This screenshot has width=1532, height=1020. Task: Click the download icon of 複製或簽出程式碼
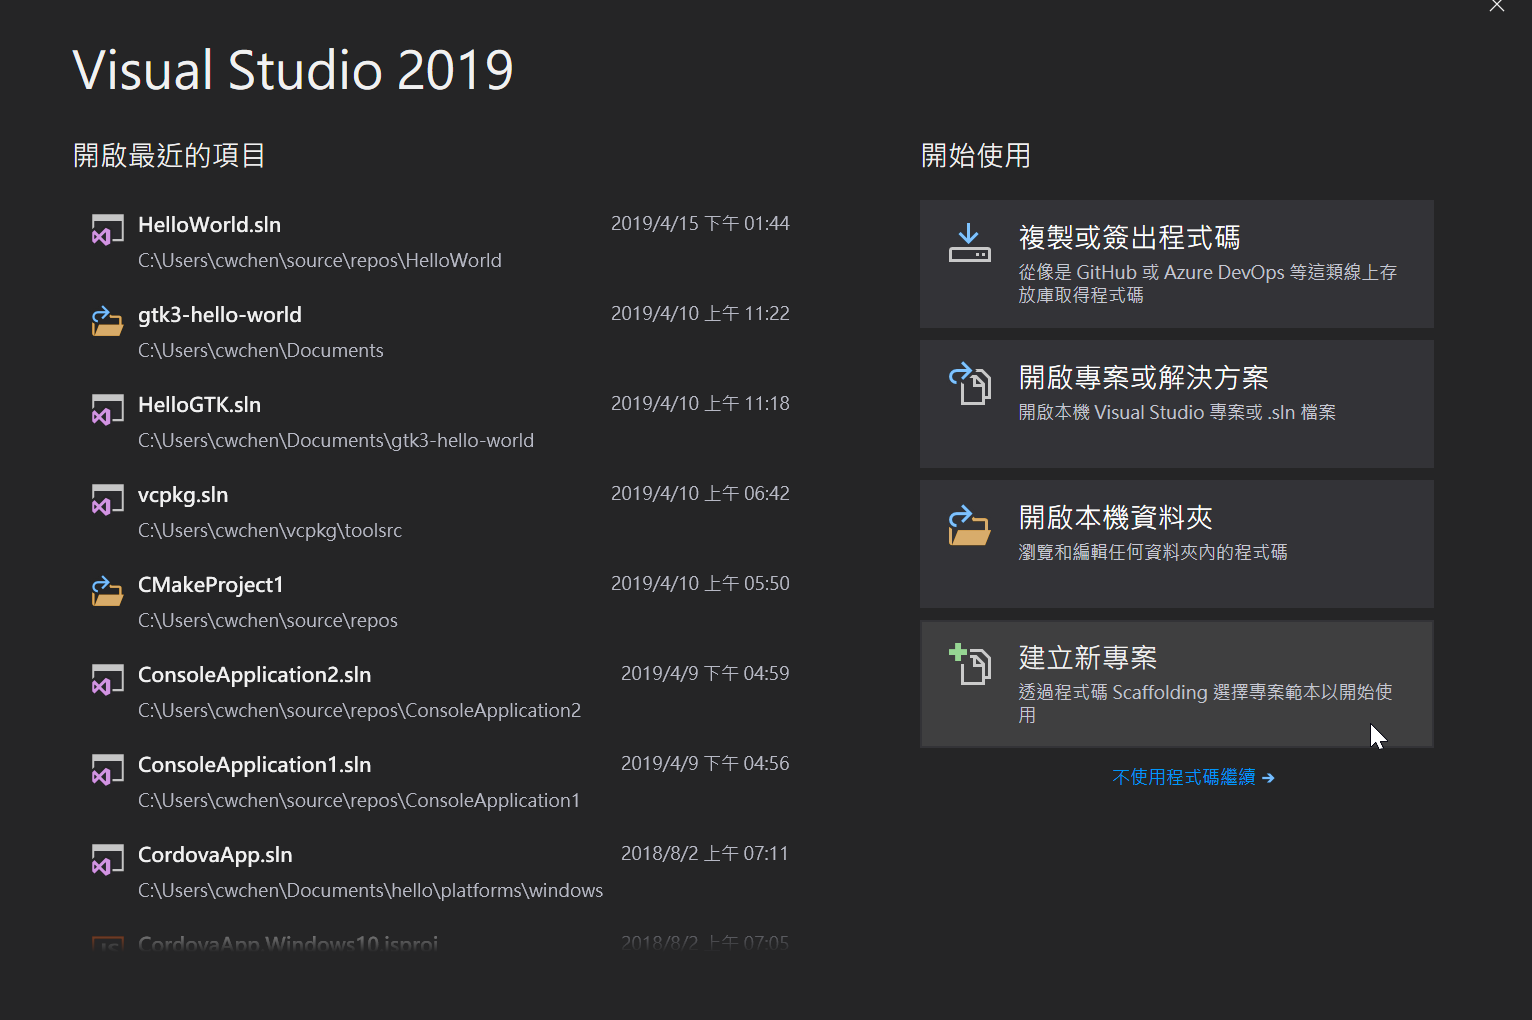point(969,243)
